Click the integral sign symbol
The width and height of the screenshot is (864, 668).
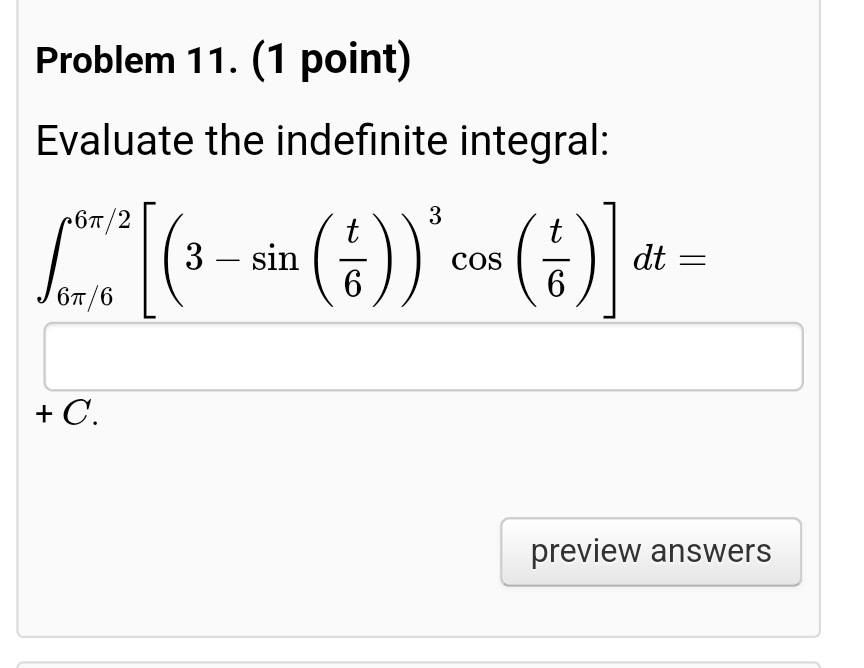coord(55,255)
